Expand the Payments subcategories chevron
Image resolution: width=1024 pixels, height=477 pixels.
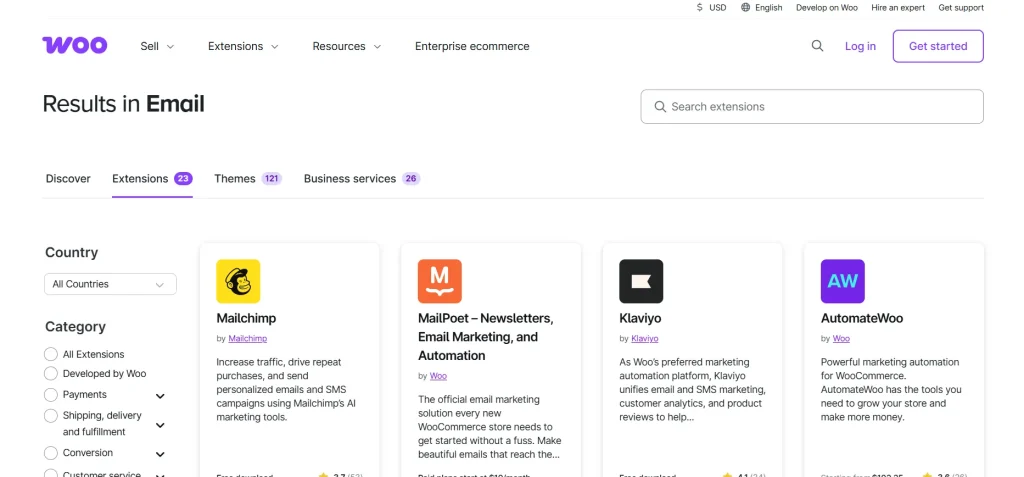(160, 396)
